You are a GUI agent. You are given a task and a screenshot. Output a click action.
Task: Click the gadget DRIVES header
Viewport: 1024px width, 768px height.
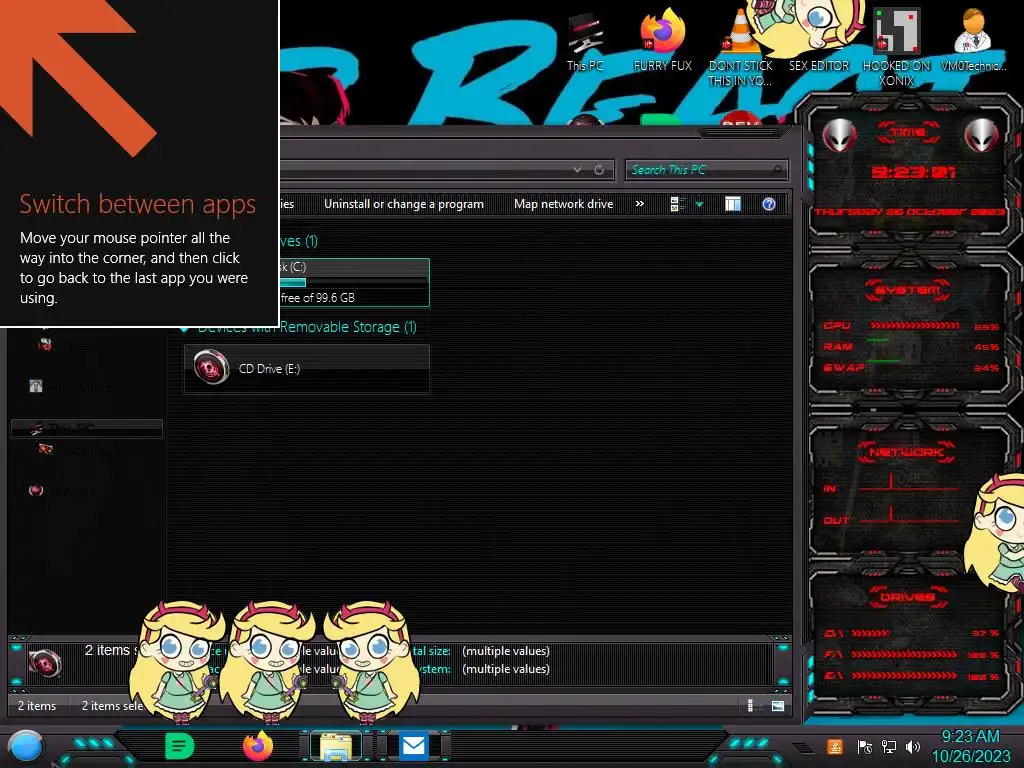[908, 596]
